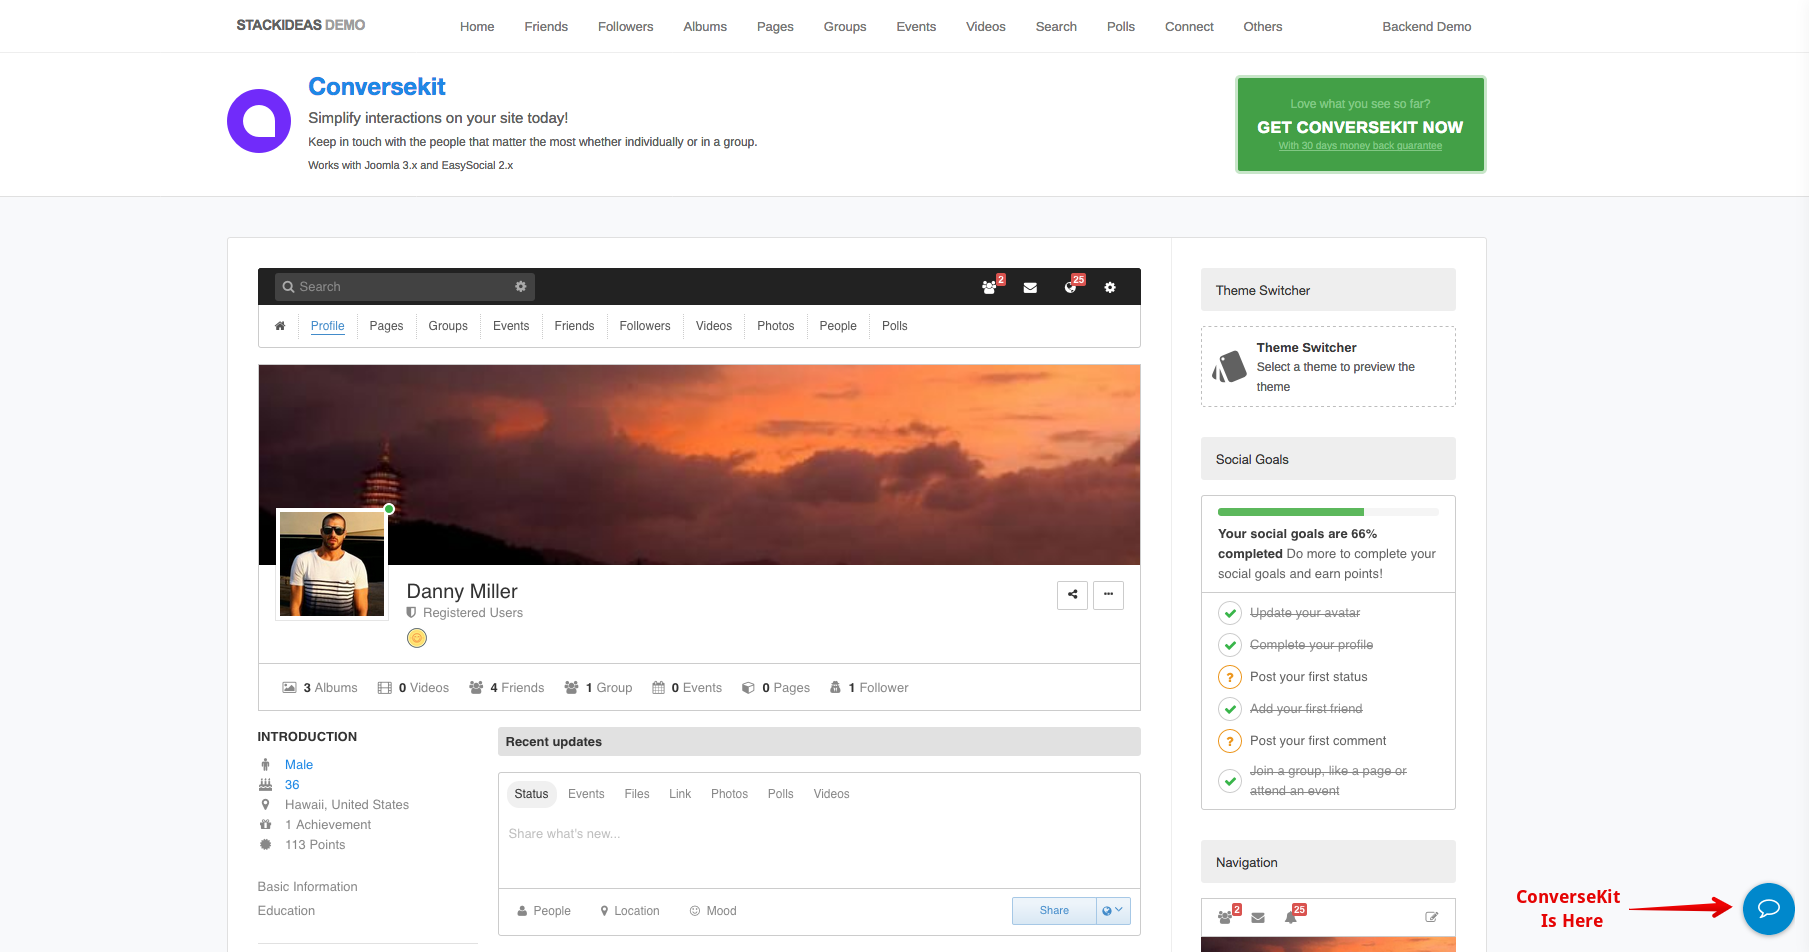The height and width of the screenshot is (952, 1809).
Task: Go to dashboard home icon
Action: pyautogui.click(x=280, y=326)
